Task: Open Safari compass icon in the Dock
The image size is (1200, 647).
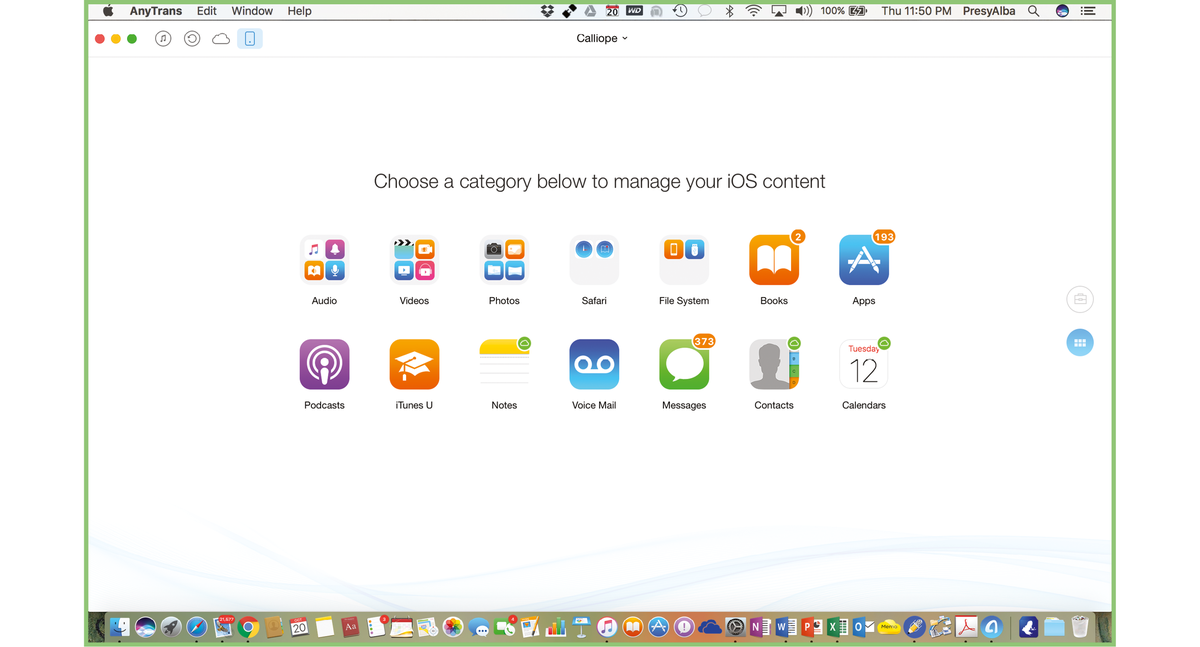Action: (196, 627)
